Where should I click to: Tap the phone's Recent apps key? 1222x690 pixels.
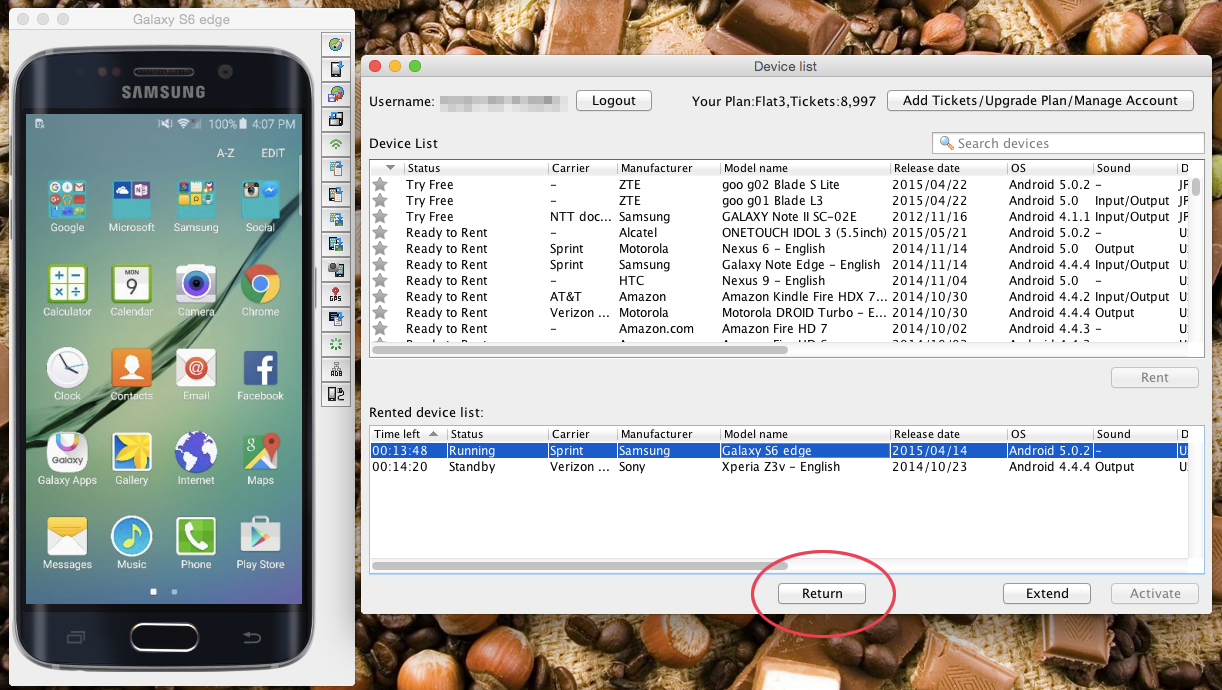pos(75,637)
